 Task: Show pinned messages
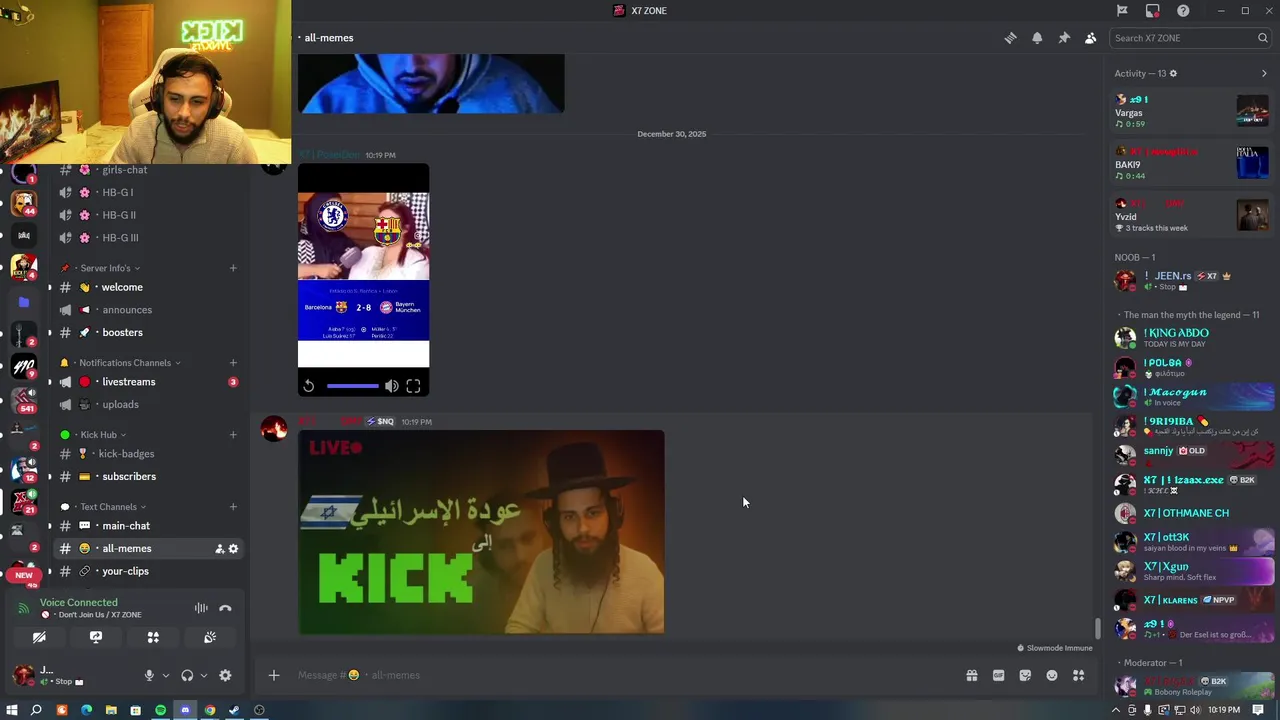tap(1064, 38)
